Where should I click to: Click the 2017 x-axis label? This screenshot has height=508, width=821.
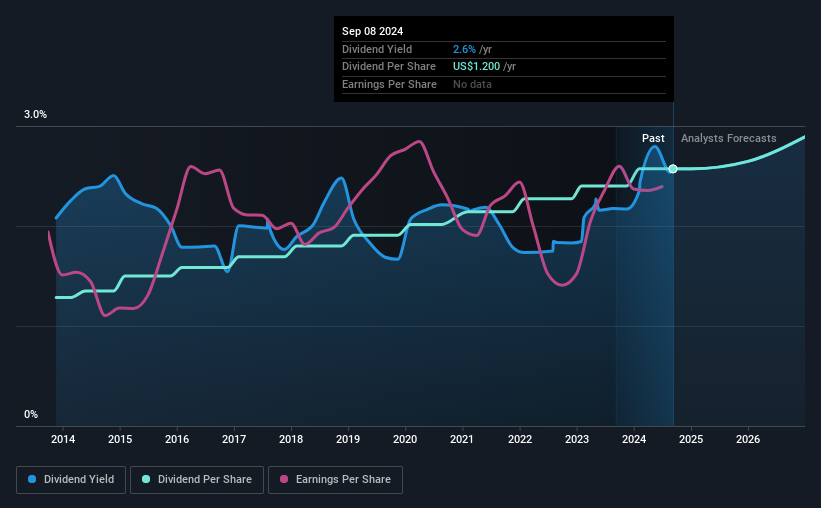point(234,439)
